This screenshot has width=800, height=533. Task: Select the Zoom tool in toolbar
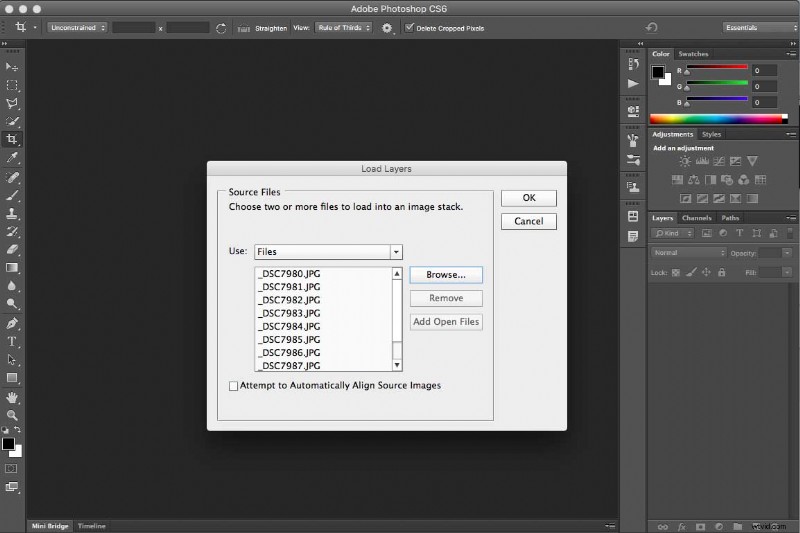[x=13, y=414]
